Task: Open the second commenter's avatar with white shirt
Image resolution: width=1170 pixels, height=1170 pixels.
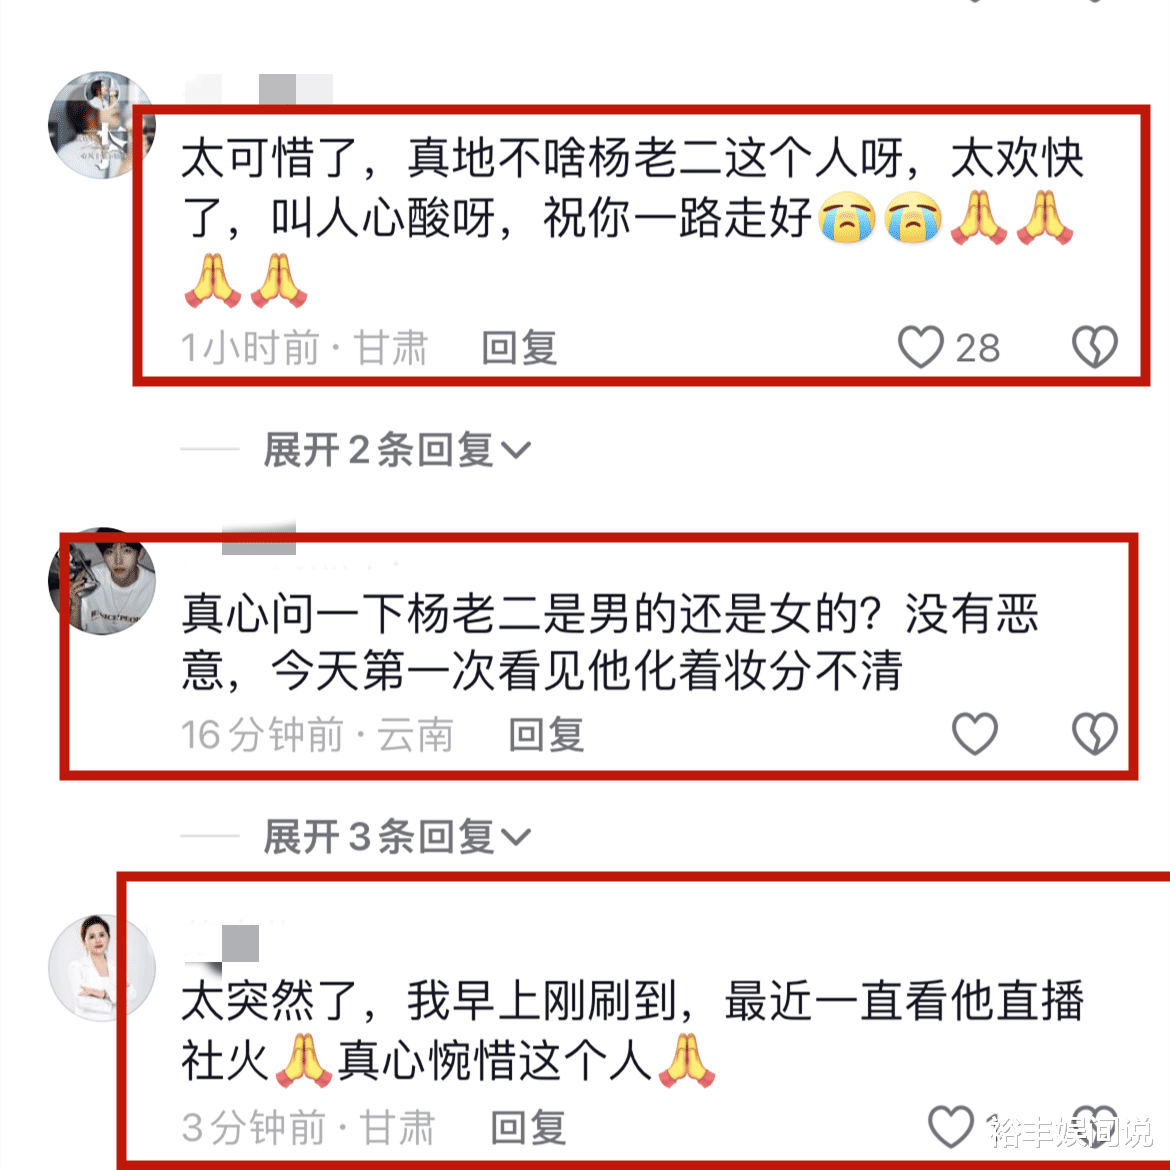Action: [101, 581]
